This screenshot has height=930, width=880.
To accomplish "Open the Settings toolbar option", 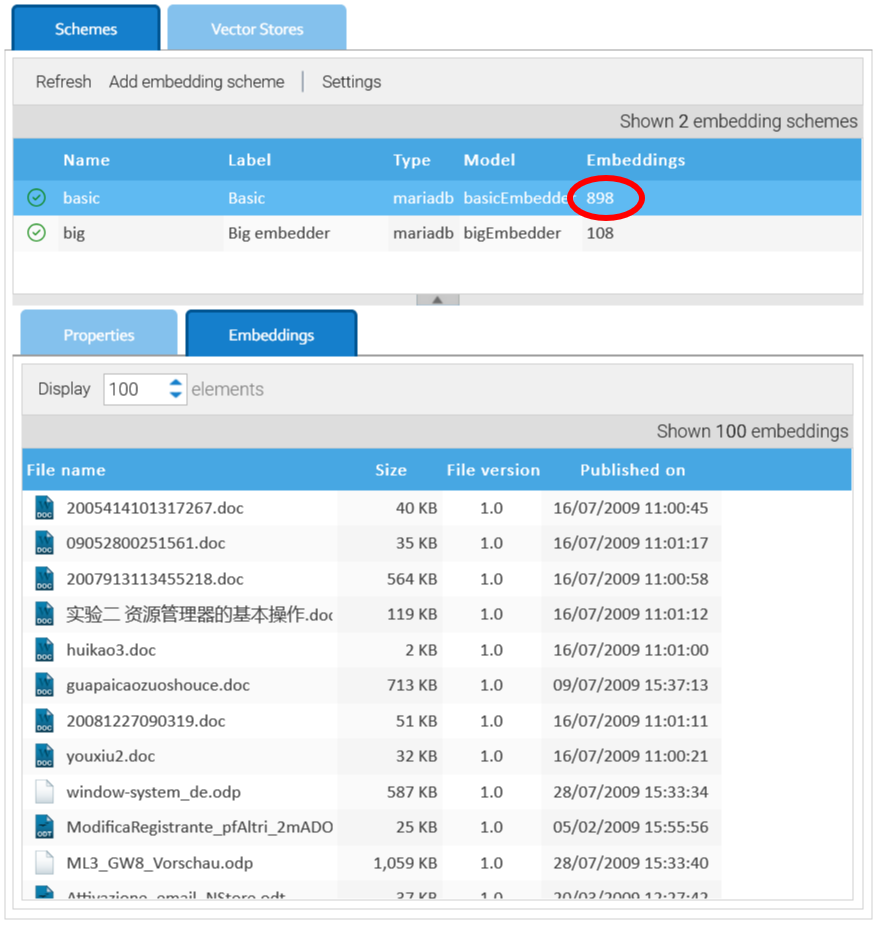I will point(351,82).
